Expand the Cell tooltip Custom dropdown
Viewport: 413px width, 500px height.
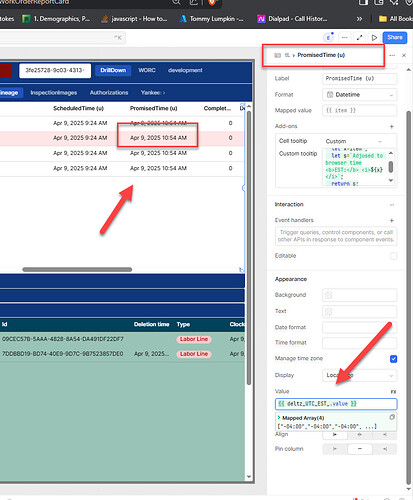point(354,141)
